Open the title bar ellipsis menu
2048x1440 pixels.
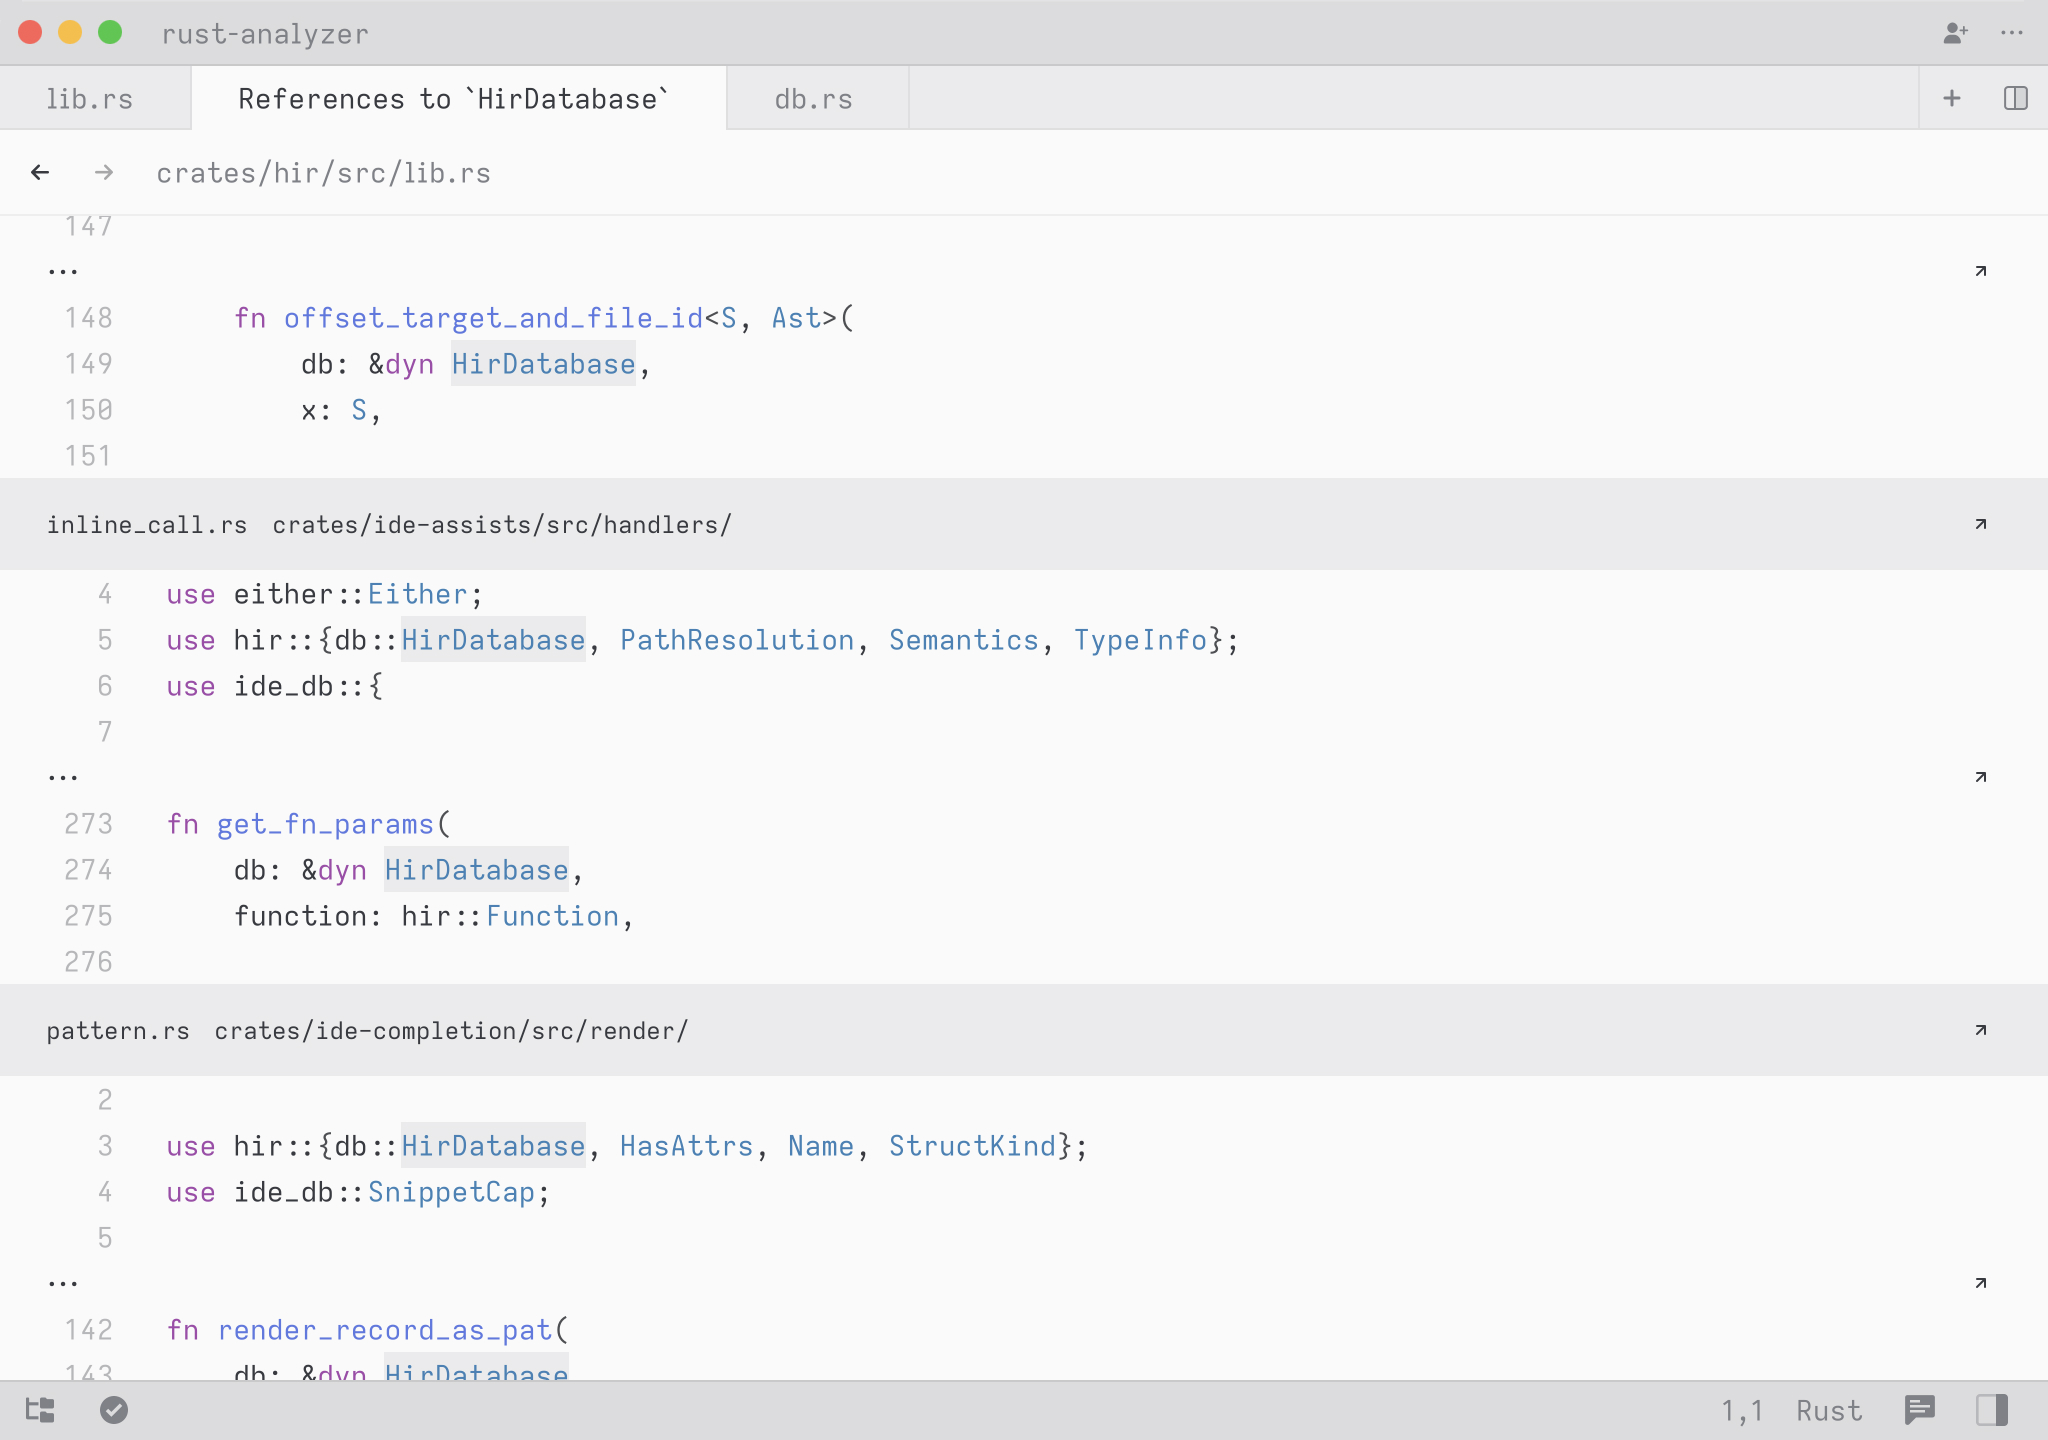click(2012, 33)
